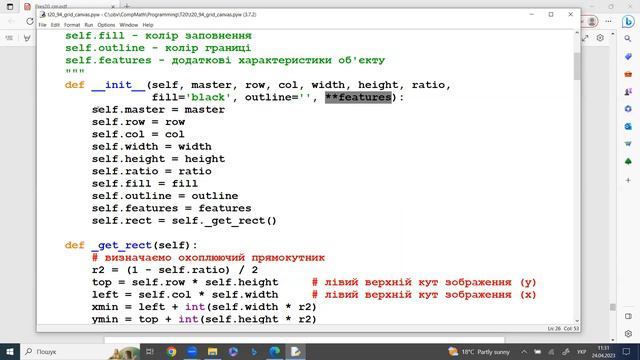Click the hide sidebar panel icon in Edge
The width and height of the screenshot is (640, 360).
coord(628,316)
